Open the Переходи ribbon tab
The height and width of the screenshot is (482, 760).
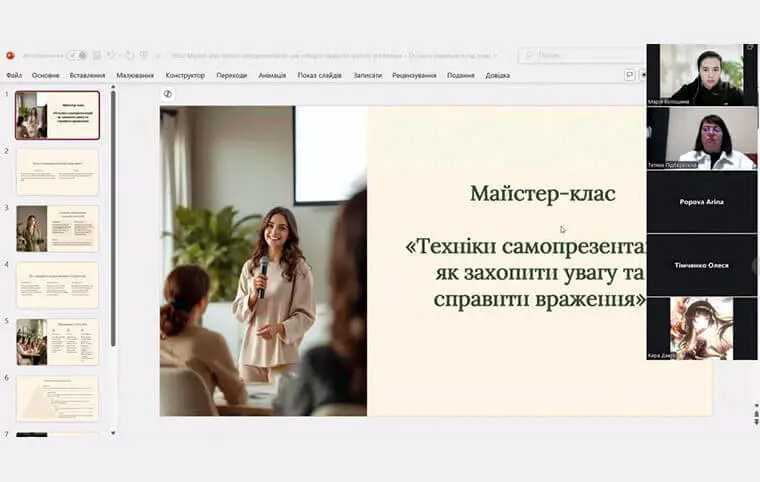point(232,75)
